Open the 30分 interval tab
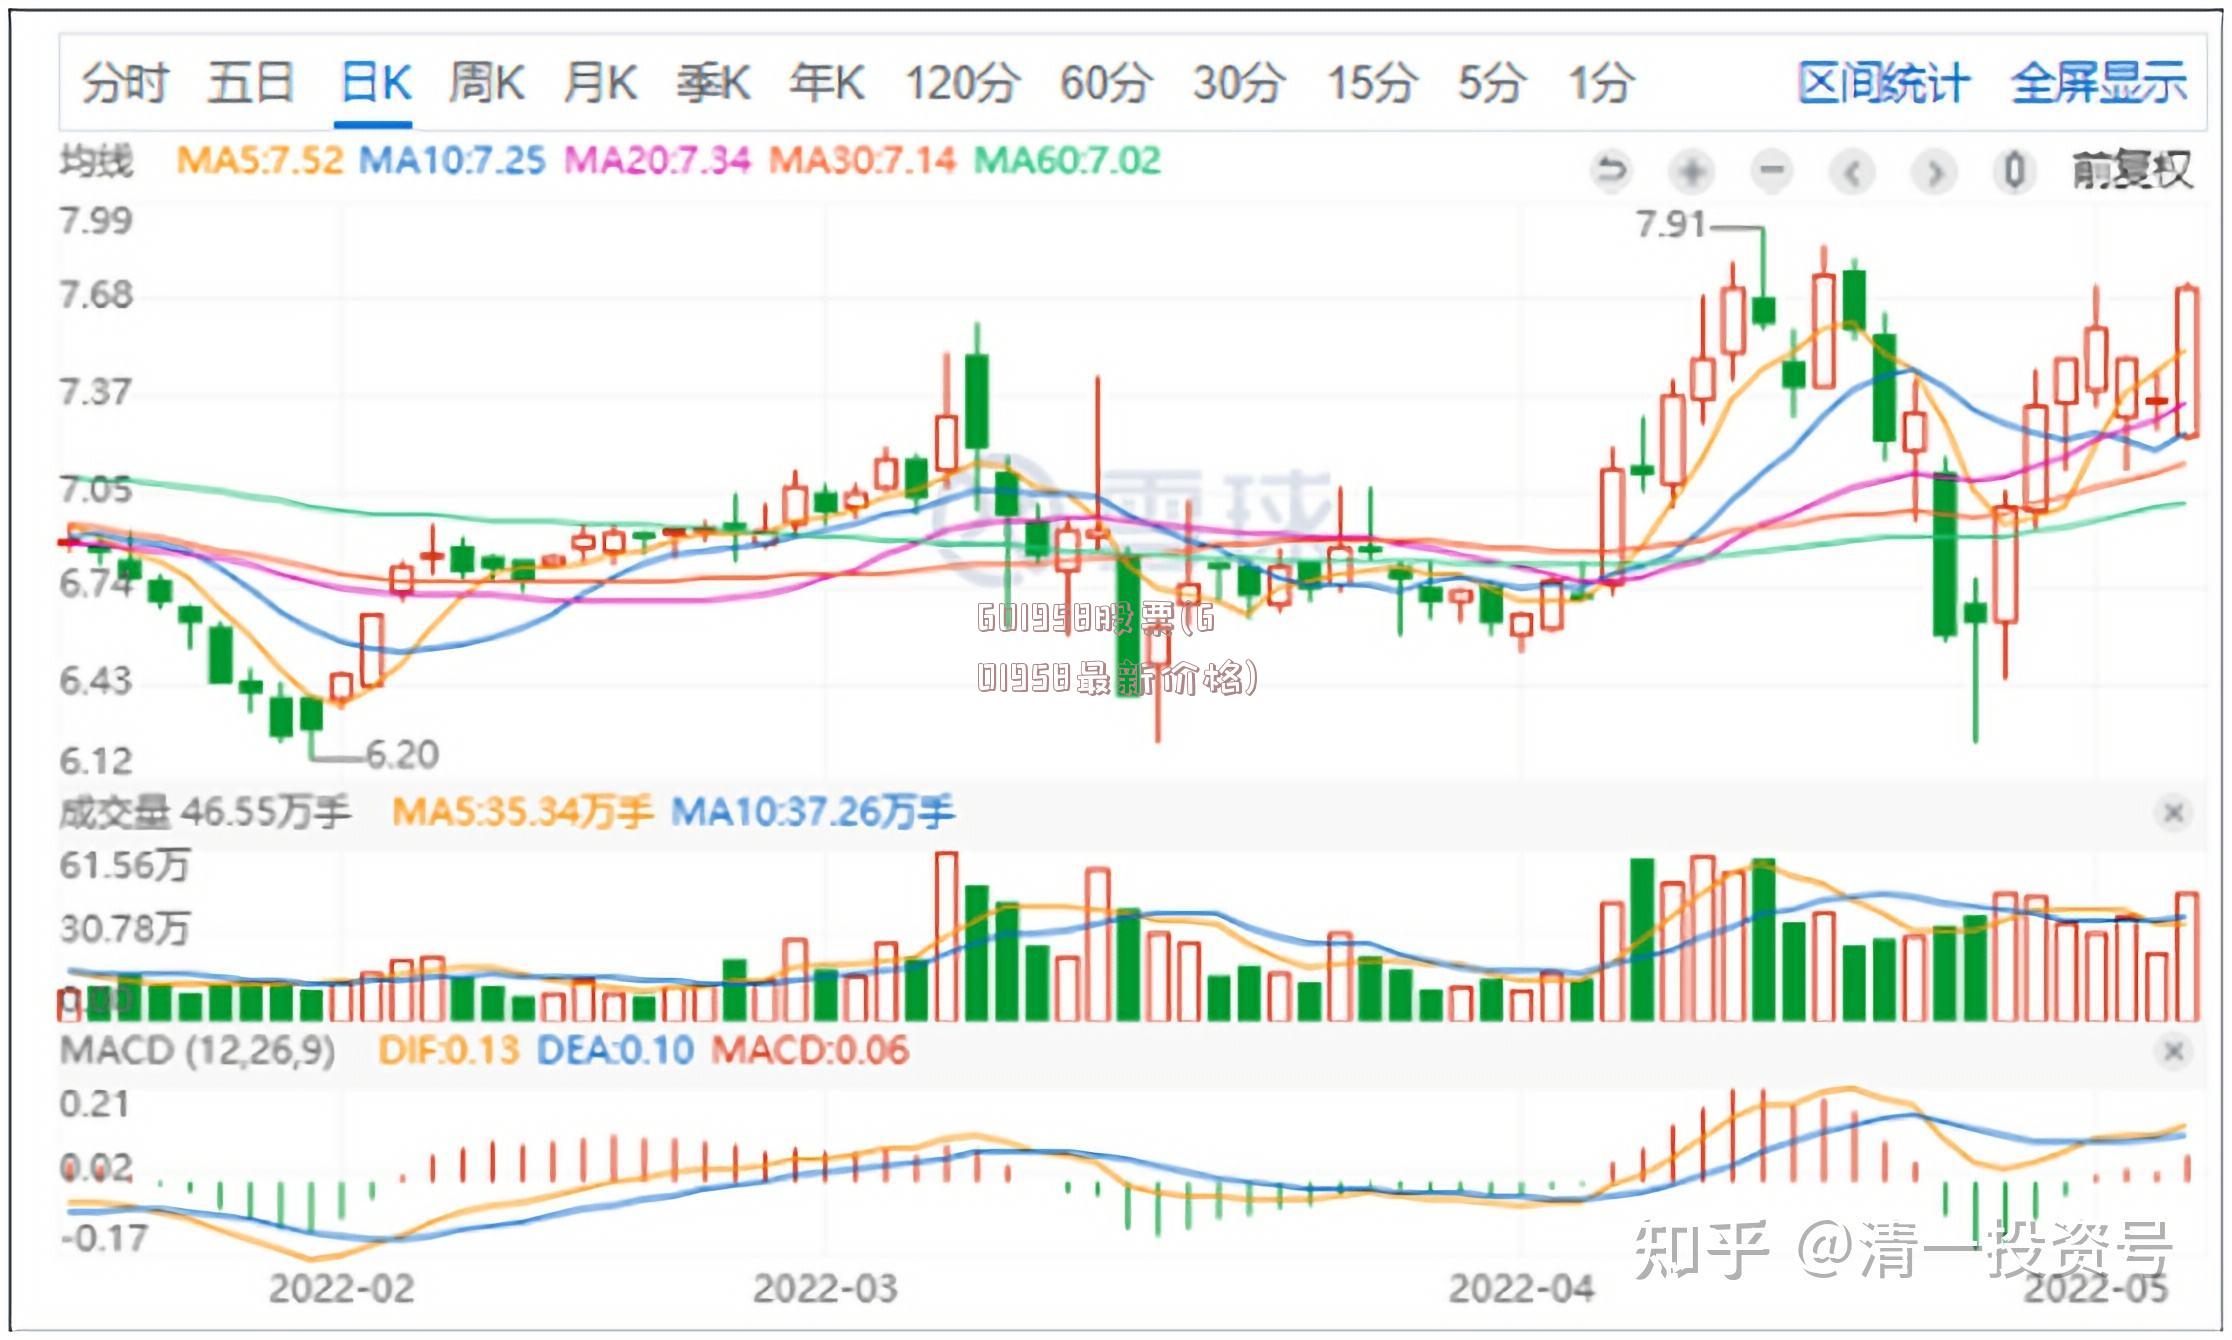 [1239, 82]
